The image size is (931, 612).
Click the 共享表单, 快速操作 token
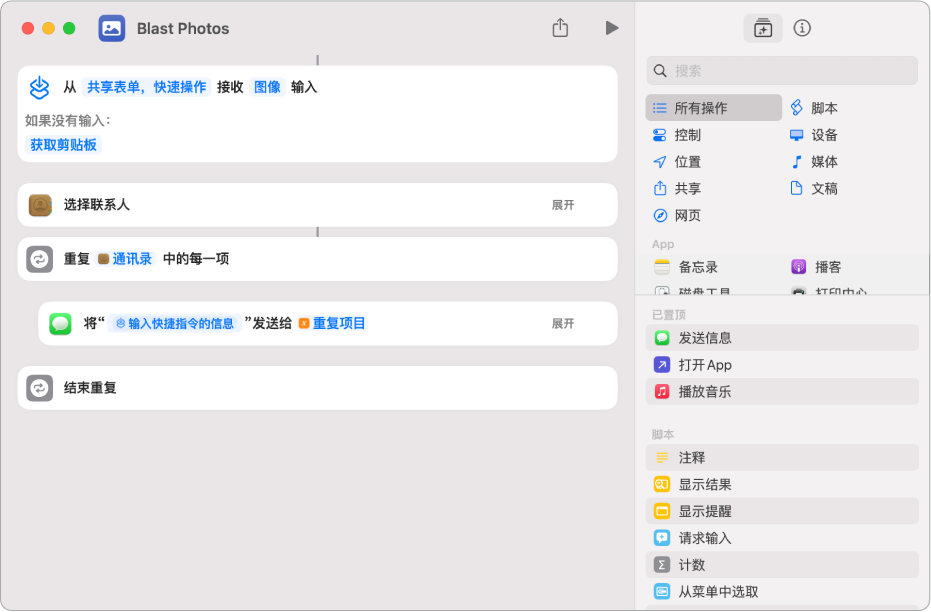147,87
